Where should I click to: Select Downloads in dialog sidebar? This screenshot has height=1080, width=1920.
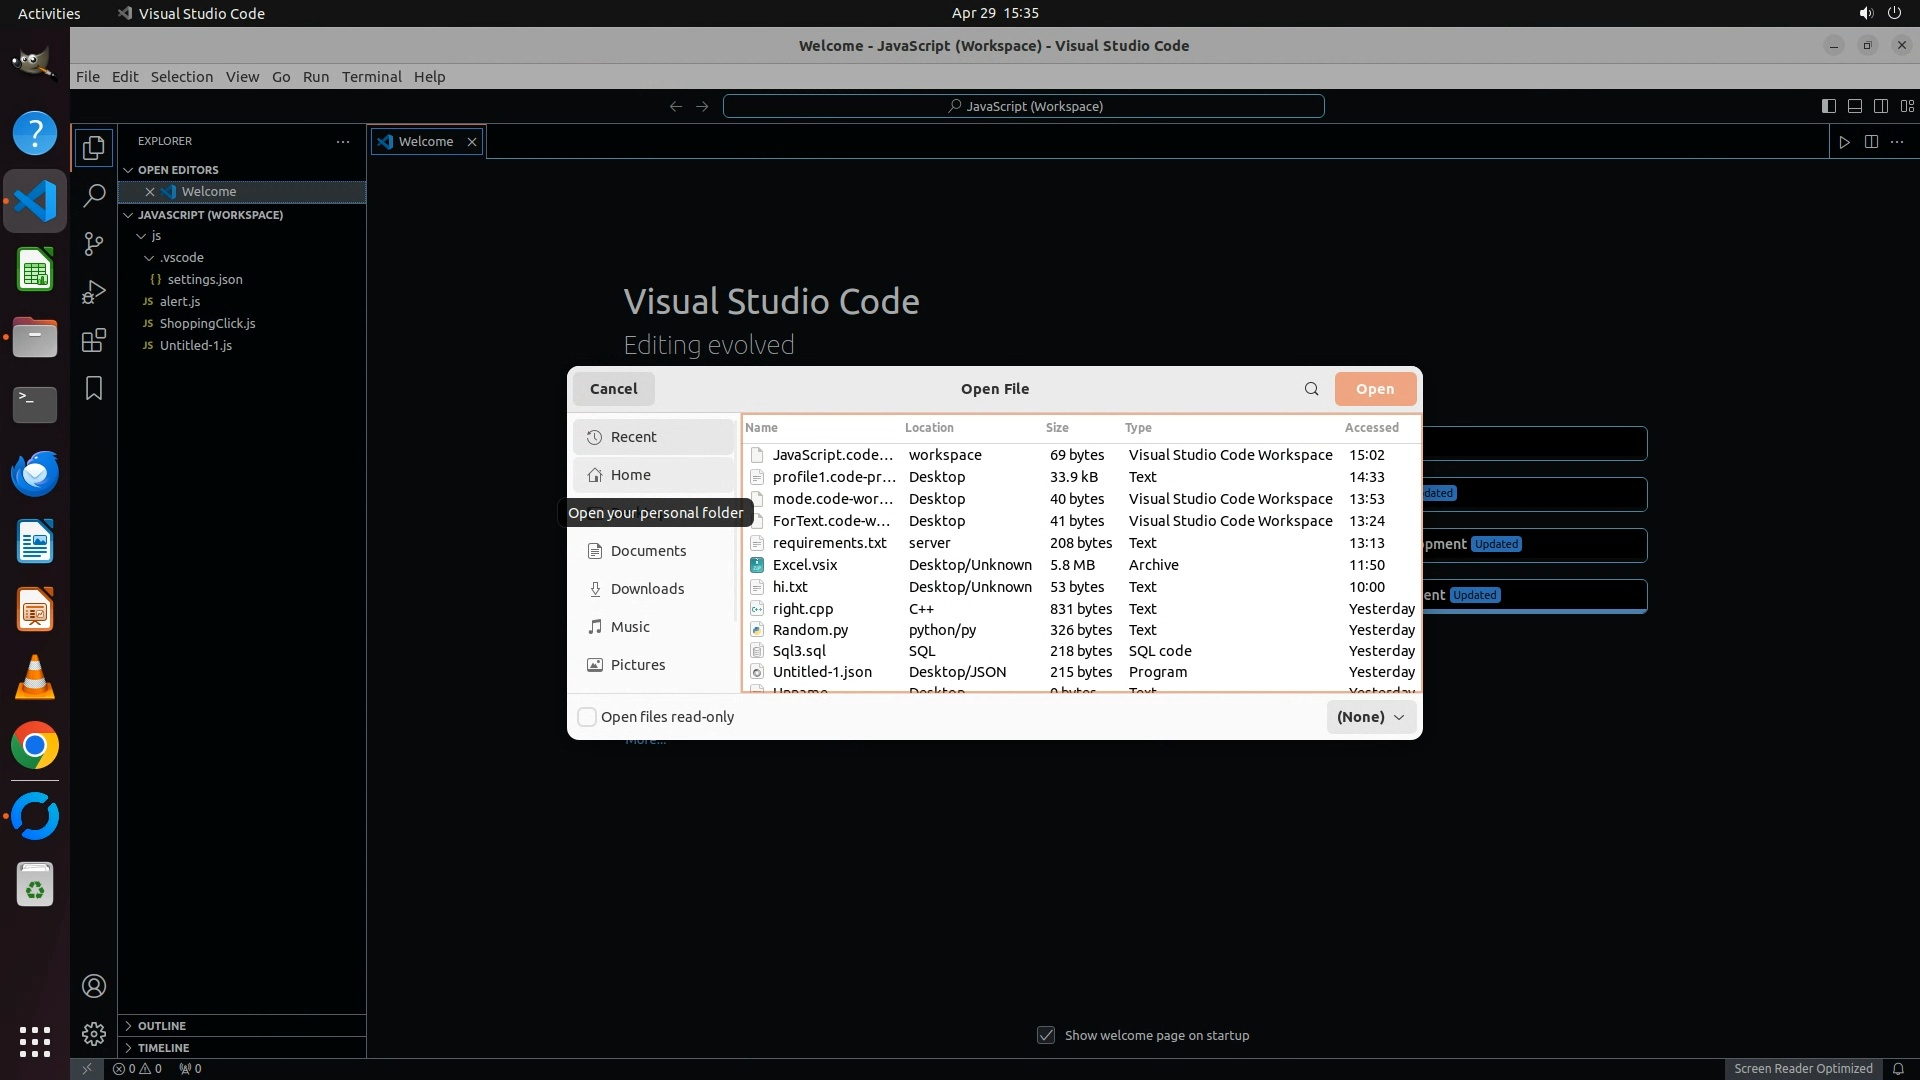pyautogui.click(x=647, y=589)
